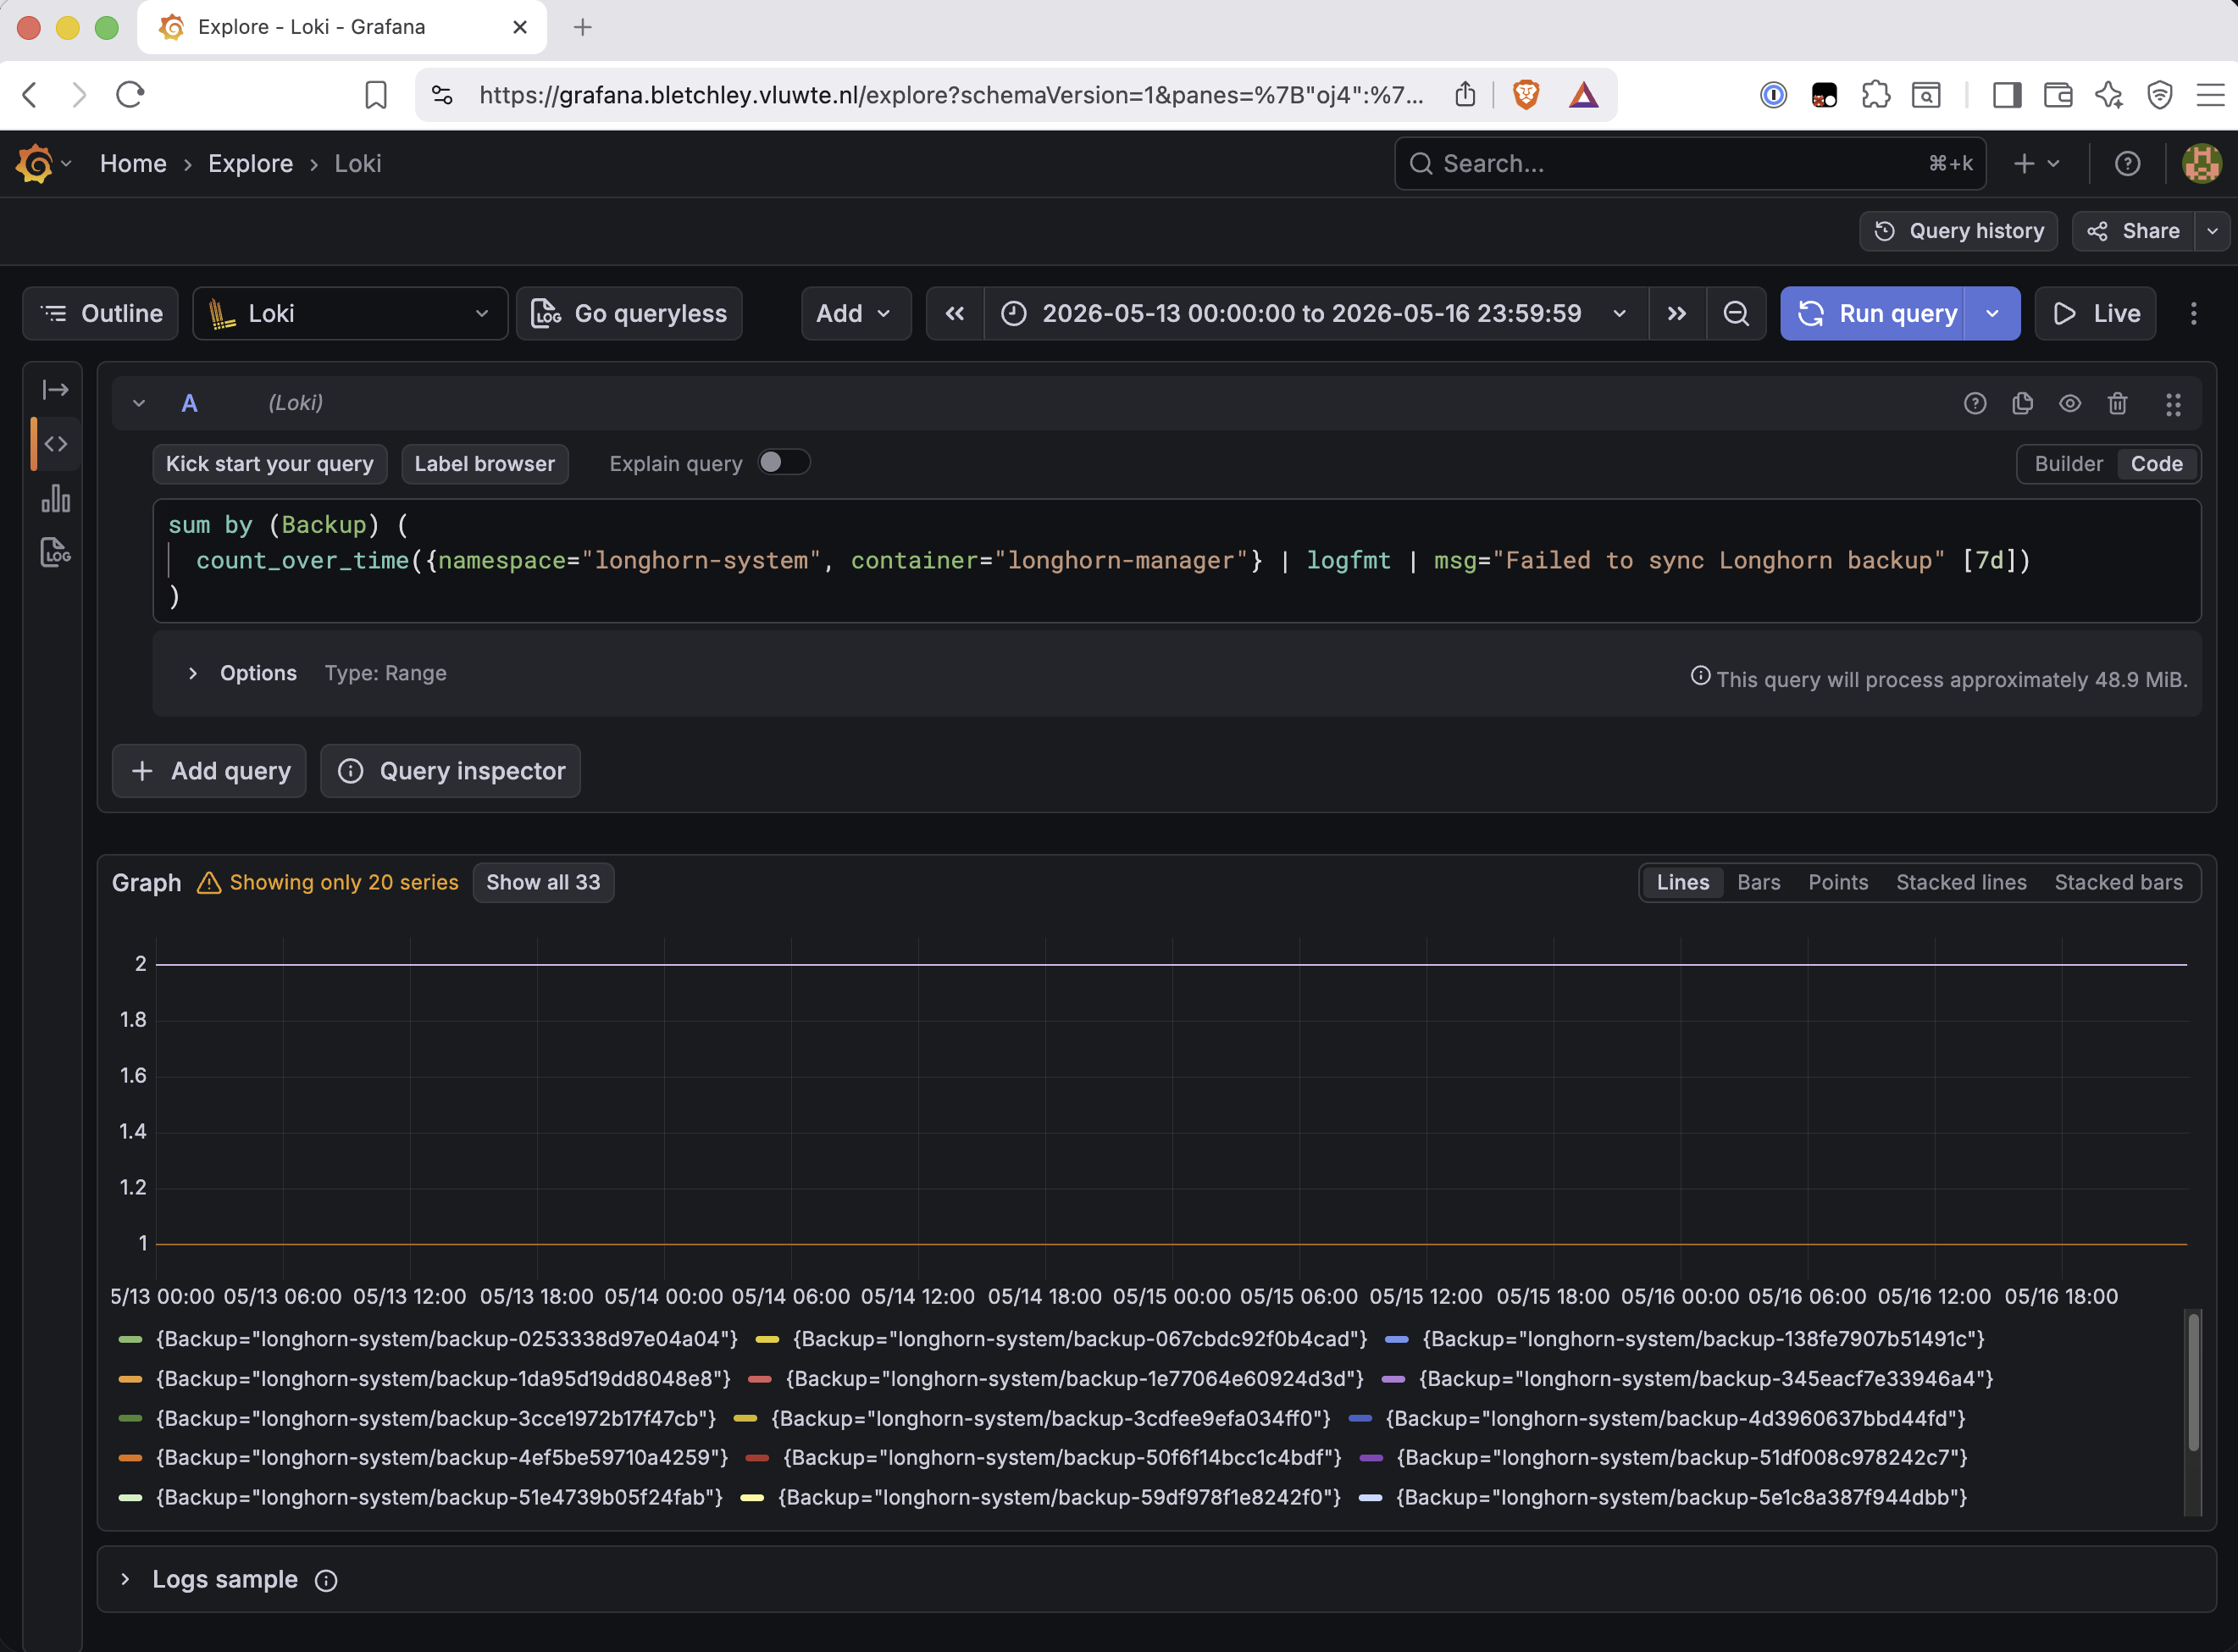Click the browser bookmark icon
This screenshot has width=2238, height=1652.
pos(376,95)
